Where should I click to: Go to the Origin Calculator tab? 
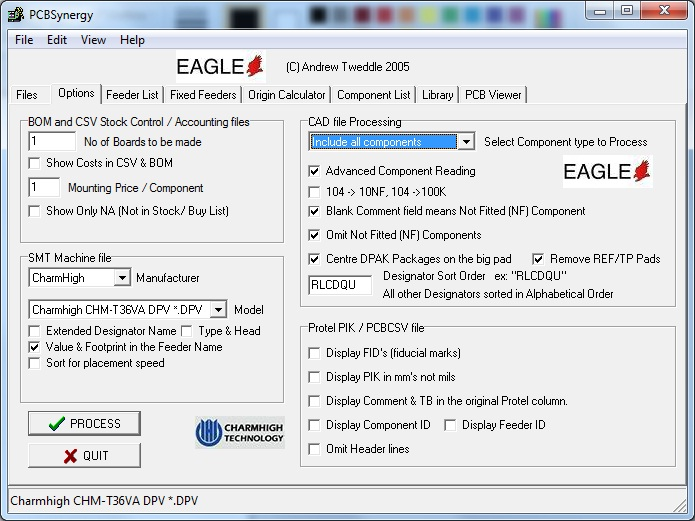pyautogui.click(x=286, y=95)
